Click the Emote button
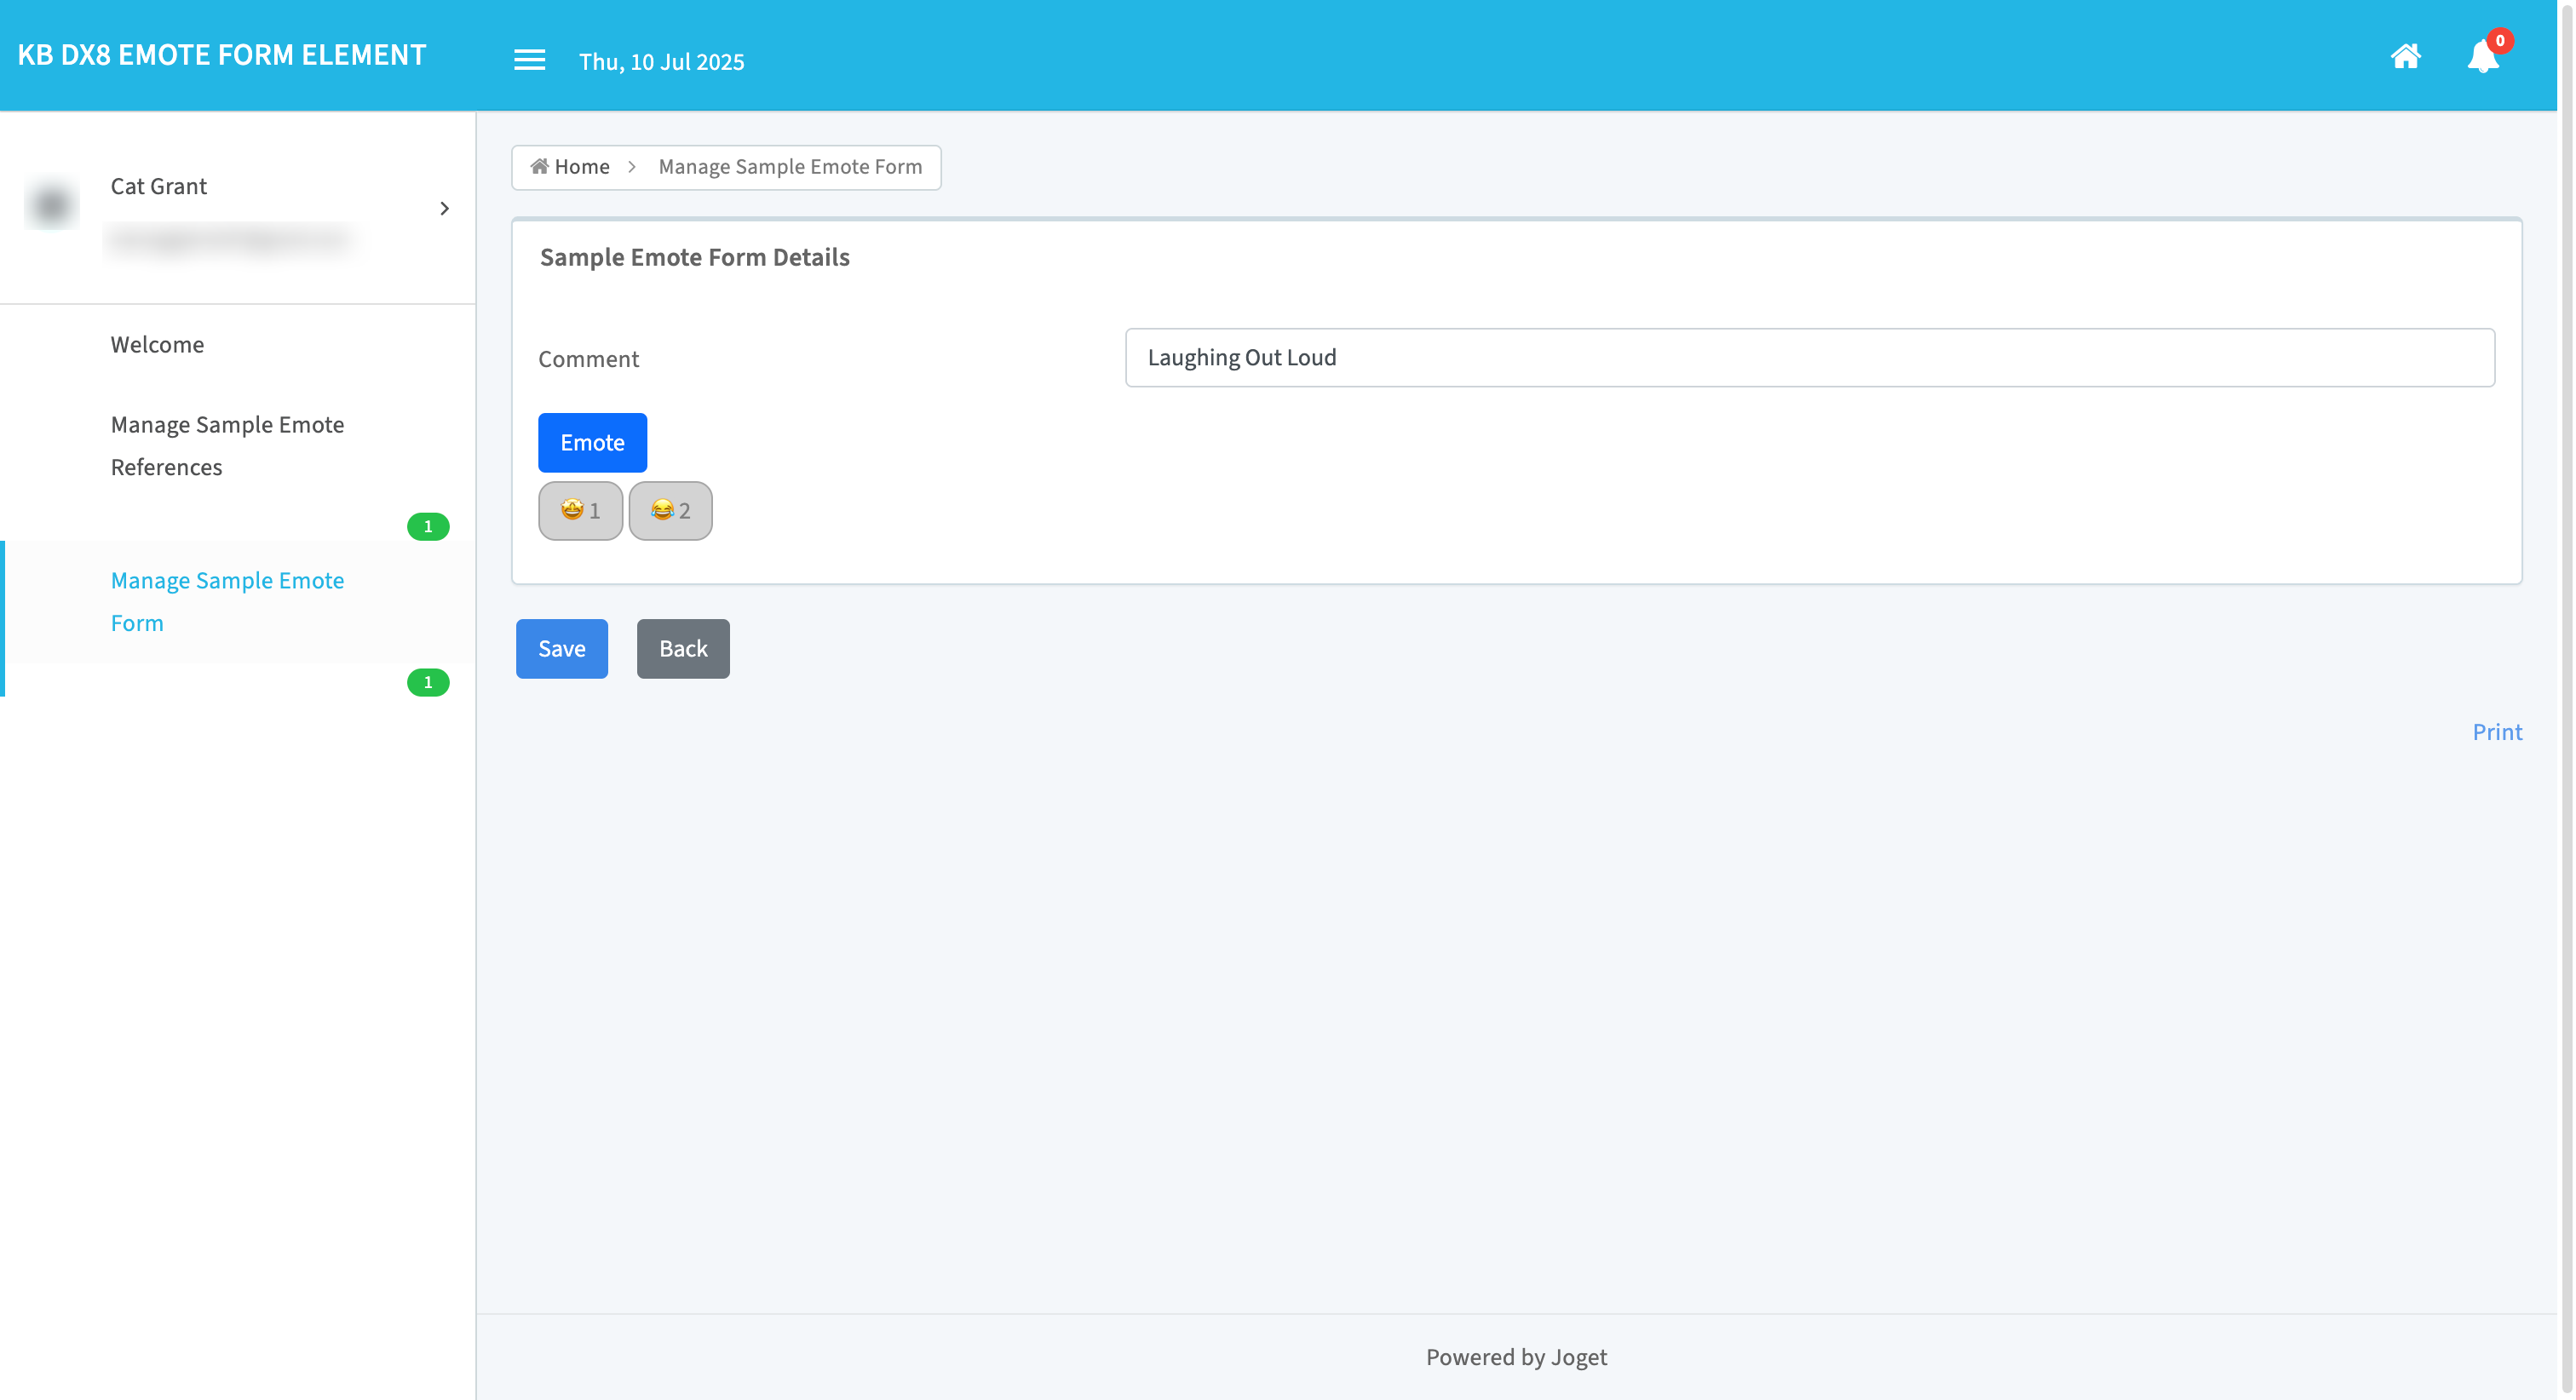Viewport: 2576px width, 1400px height. pyautogui.click(x=592, y=442)
